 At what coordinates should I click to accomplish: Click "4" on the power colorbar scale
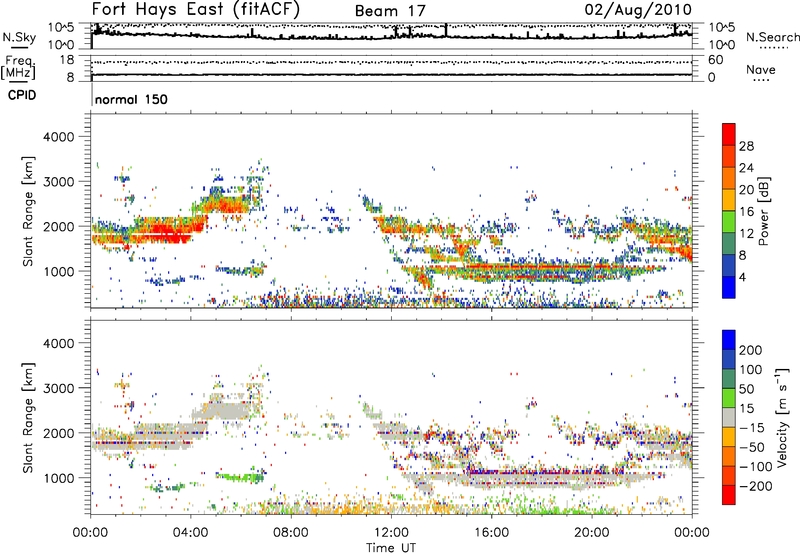pyautogui.click(x=742, y=278)
